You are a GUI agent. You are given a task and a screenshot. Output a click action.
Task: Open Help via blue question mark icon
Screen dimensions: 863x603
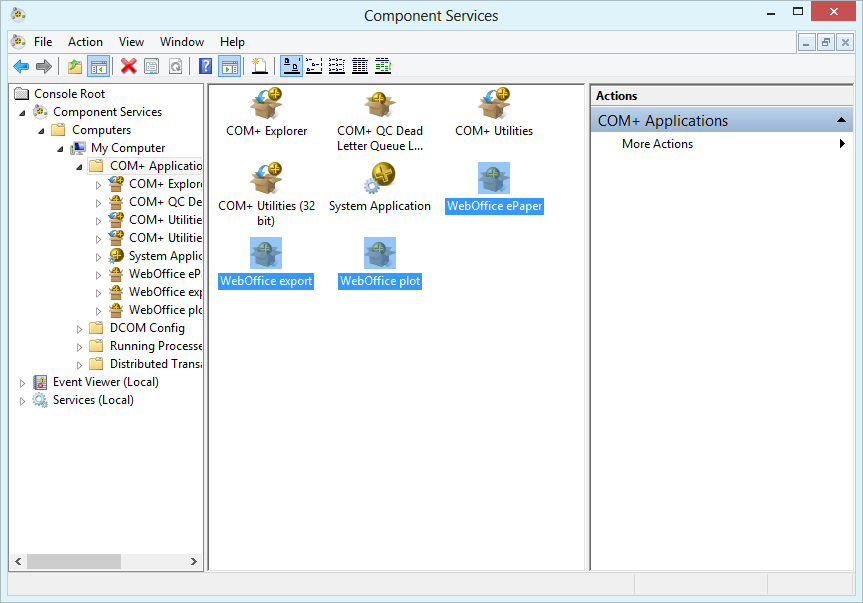(205, 66)
